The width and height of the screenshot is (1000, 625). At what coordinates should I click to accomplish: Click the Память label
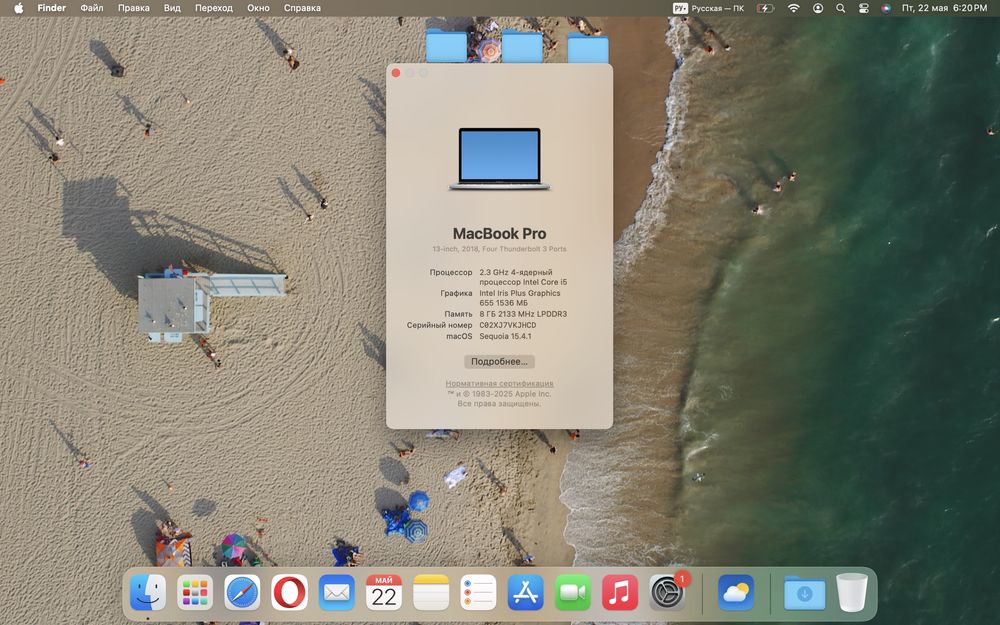point(459,314)
